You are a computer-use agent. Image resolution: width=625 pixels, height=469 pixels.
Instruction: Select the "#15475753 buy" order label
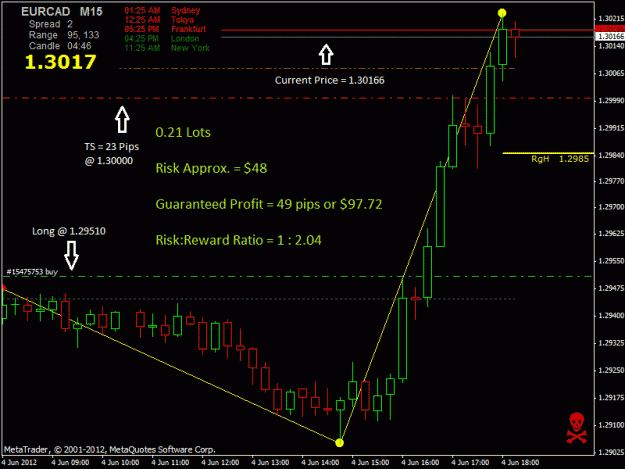coord(32,272)
